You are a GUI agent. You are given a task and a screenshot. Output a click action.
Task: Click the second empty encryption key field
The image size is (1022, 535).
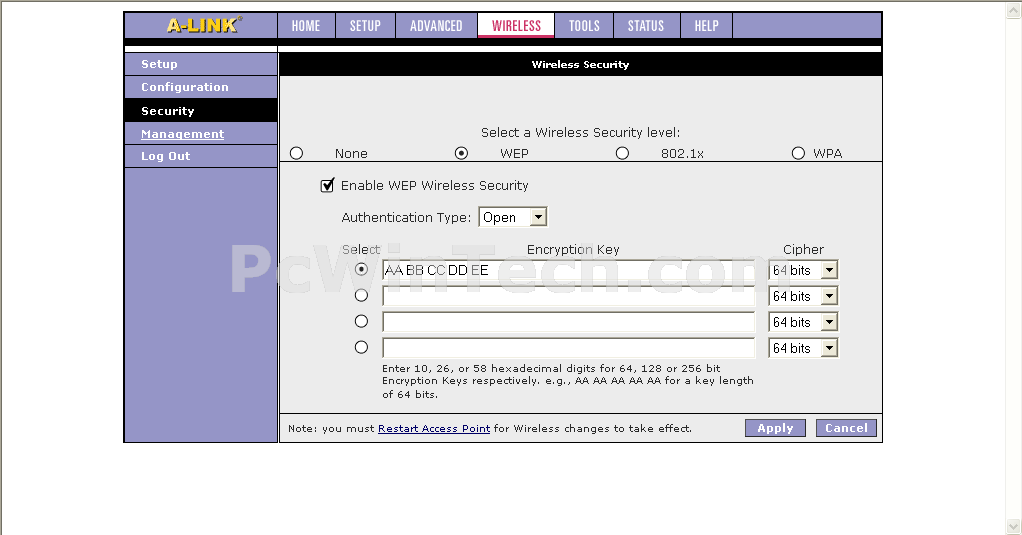tap(568, 296)
